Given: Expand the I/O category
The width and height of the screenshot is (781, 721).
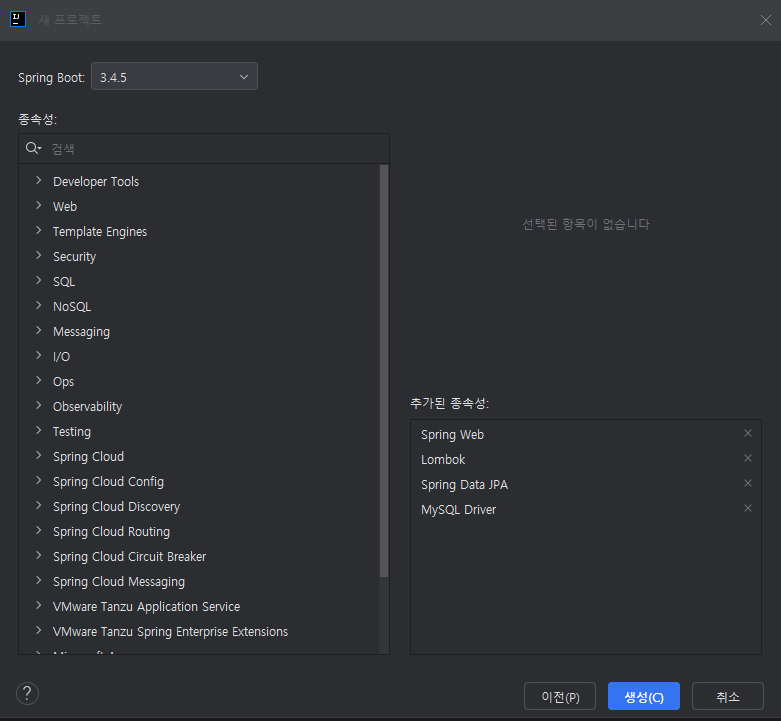Looking at the screenshot, I should tap(38, 355).
